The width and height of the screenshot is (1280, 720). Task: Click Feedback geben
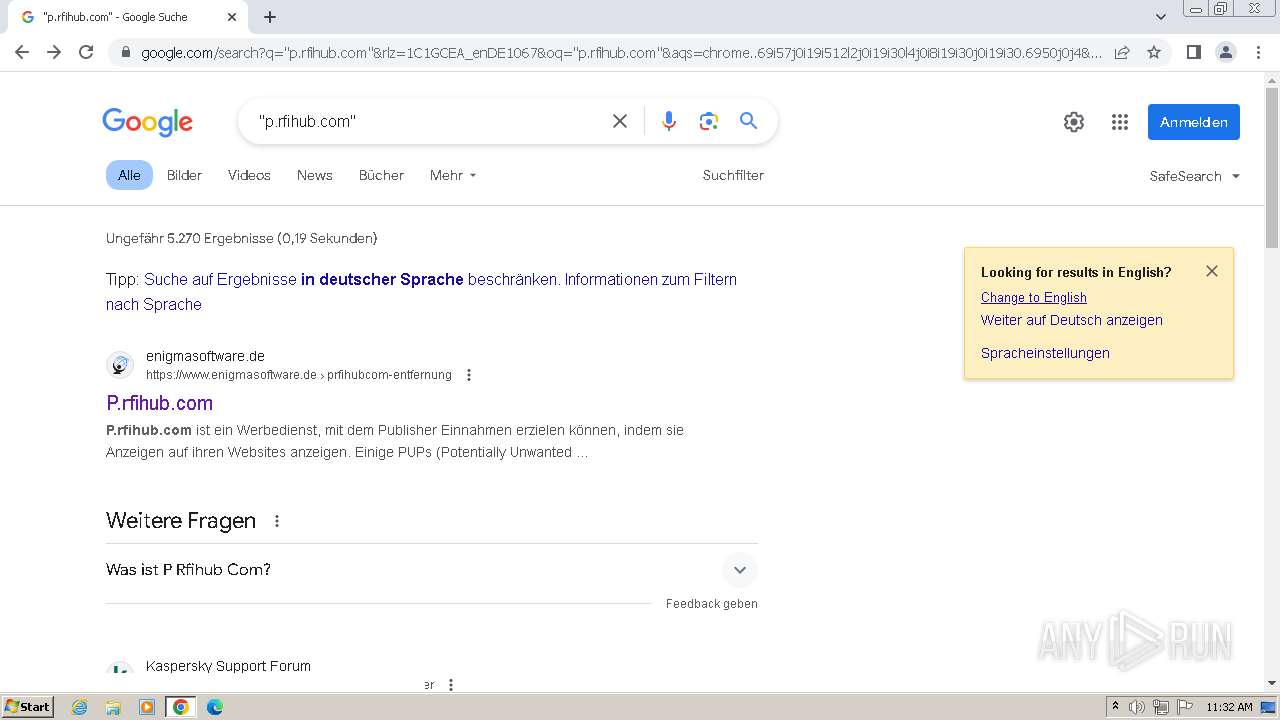(712, 604)
